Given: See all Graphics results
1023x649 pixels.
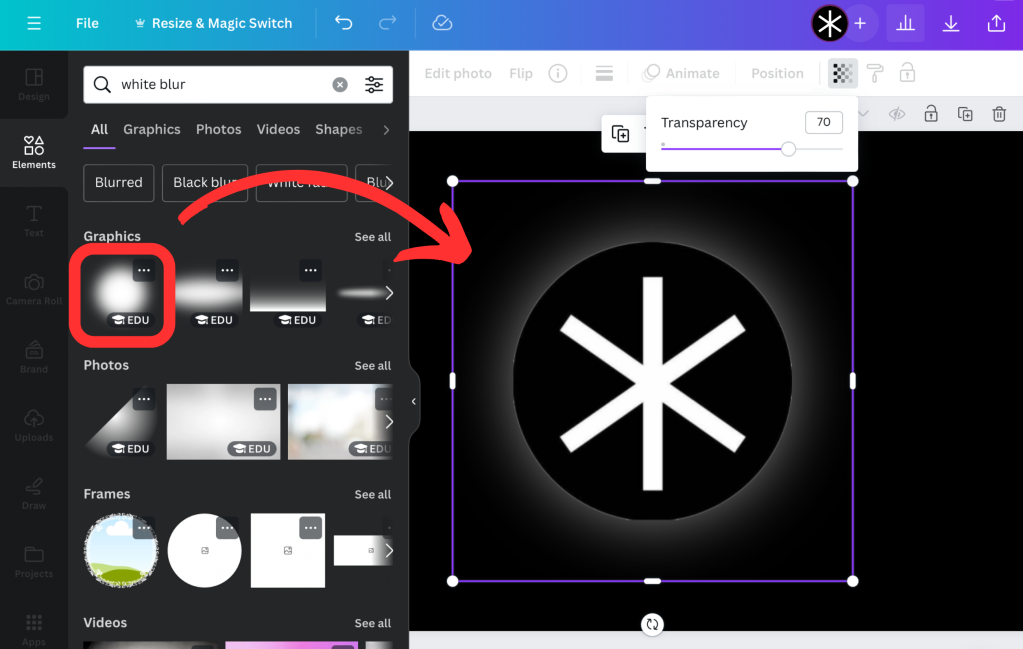Looking at the screenshot, I should click(x=373, y=237).
